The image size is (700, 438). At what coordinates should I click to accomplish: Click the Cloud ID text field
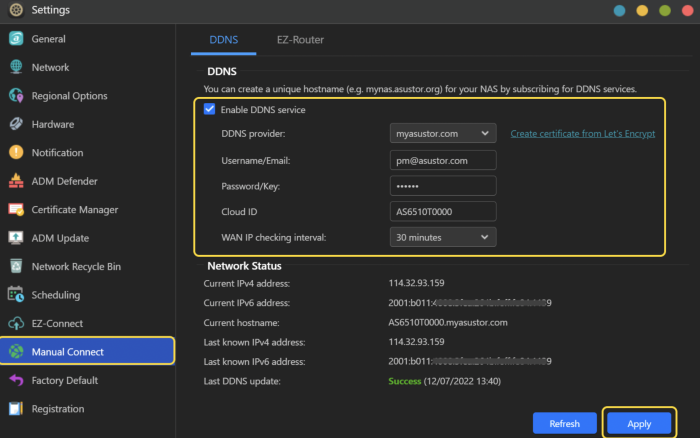pos(442,211)
